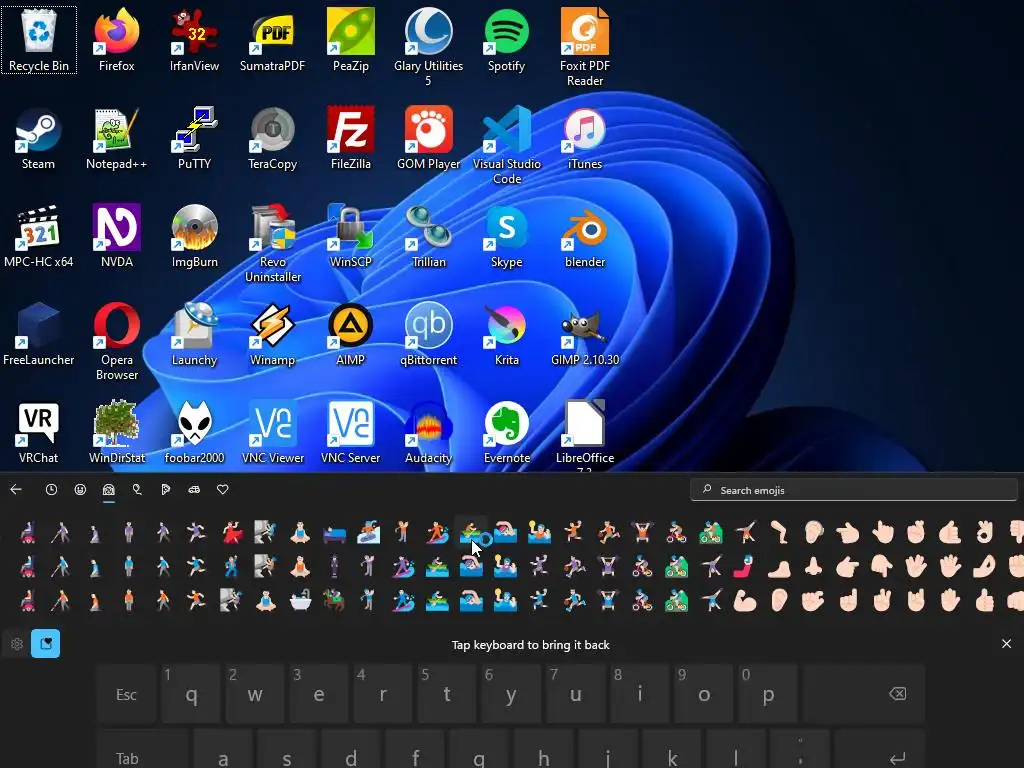The width and height of the screenshot is (1024, 768).
Task: Insert the person sleeping in bed emoji
Action: coord(334,534)
